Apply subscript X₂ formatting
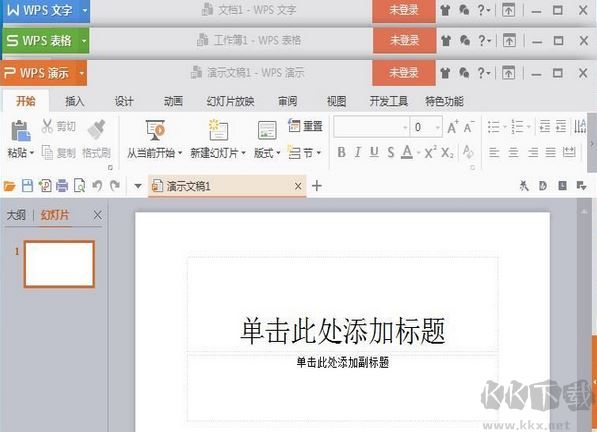This screenshot has width=597, height=432. [447, 153]
